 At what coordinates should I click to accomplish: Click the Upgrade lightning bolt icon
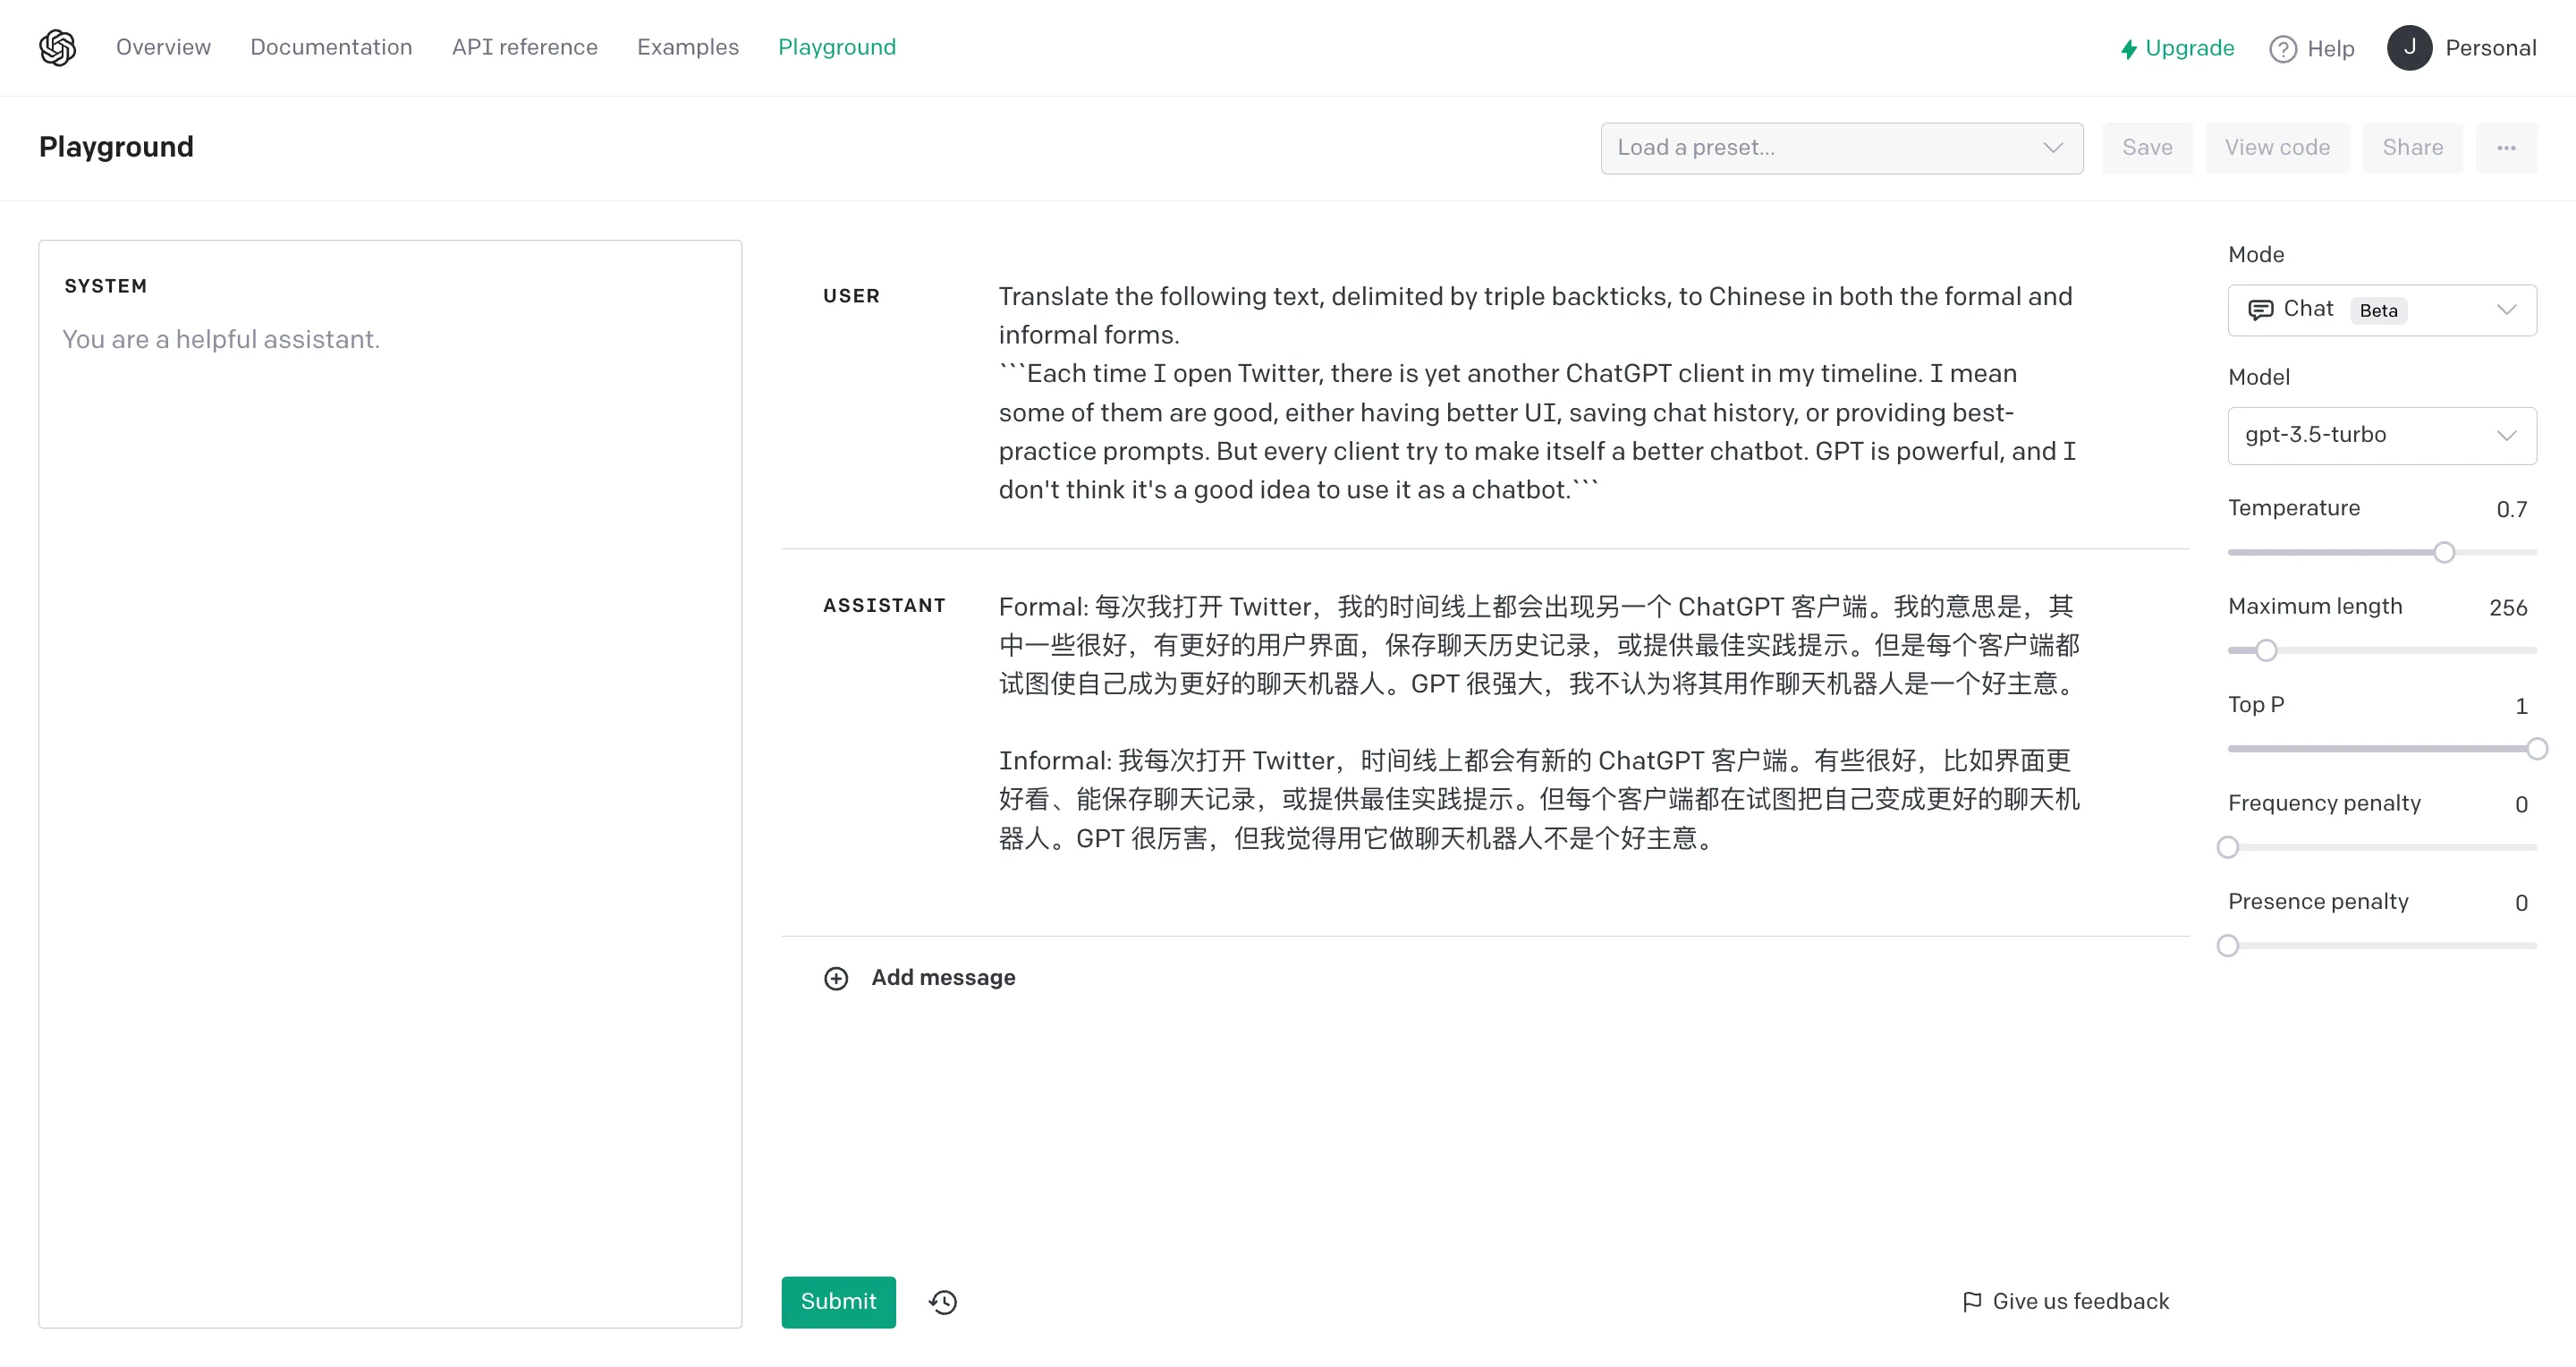(x=2129, y=49)
